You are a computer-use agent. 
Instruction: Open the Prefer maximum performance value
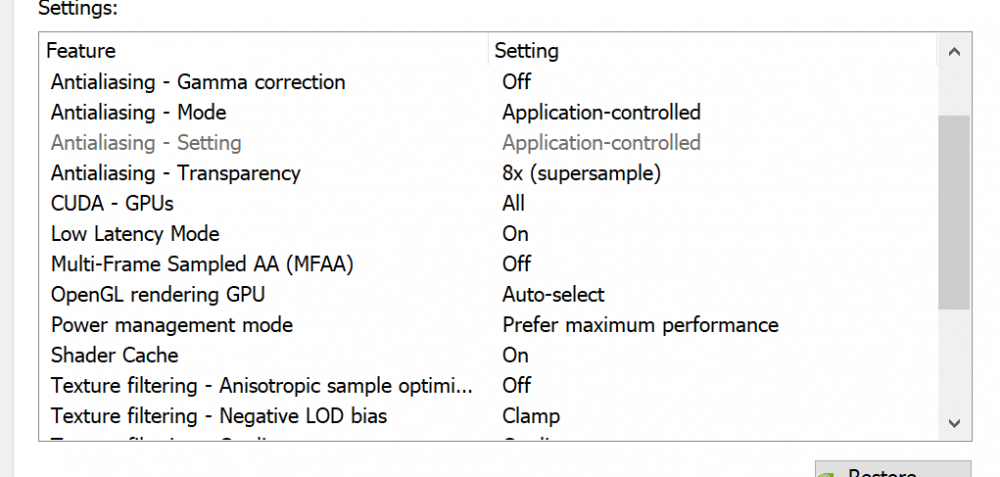pyautogui.click(x=640, y=325)
